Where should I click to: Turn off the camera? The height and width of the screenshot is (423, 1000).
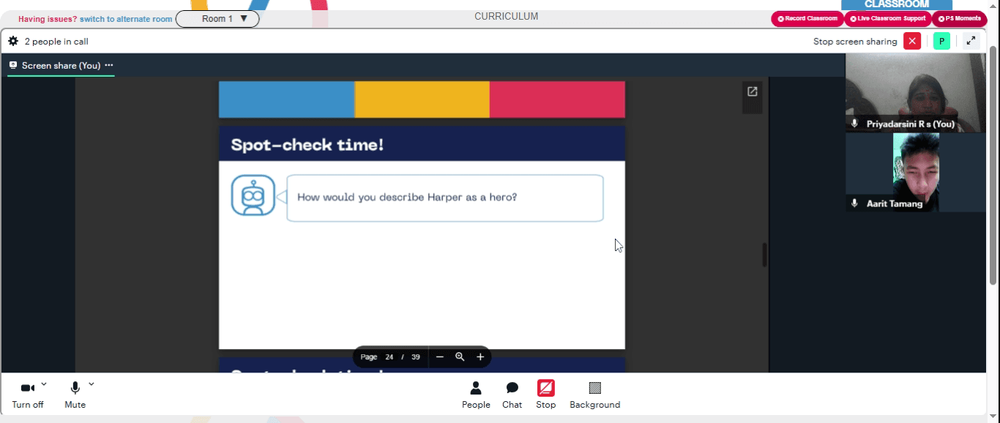(27, 395)
